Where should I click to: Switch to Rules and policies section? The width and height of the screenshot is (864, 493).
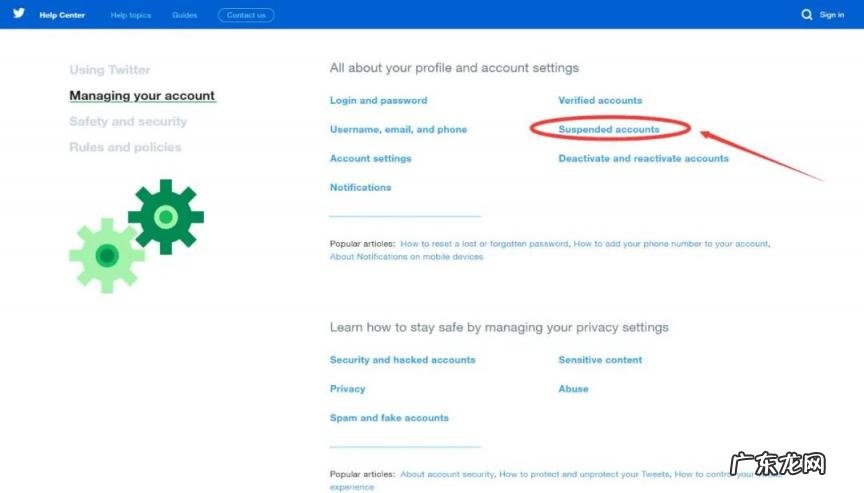click(x=125, y=148)
